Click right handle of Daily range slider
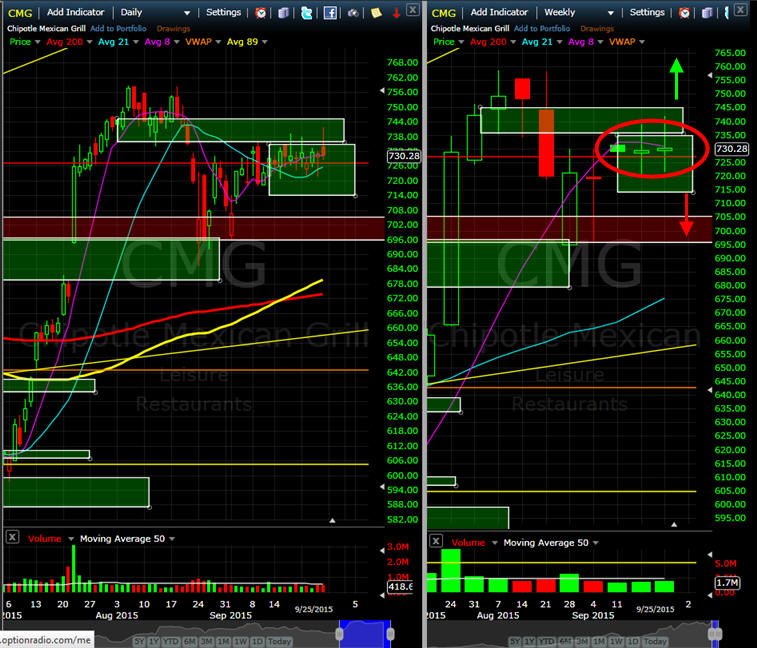This screenshot has width=757, height=648. click(391, 633)
